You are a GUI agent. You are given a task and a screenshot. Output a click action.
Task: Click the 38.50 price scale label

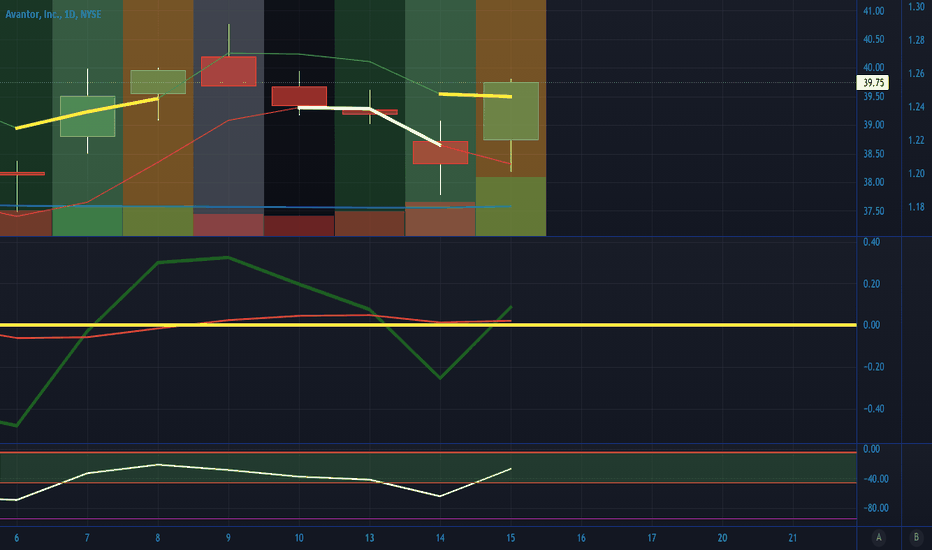click(874, 154)
